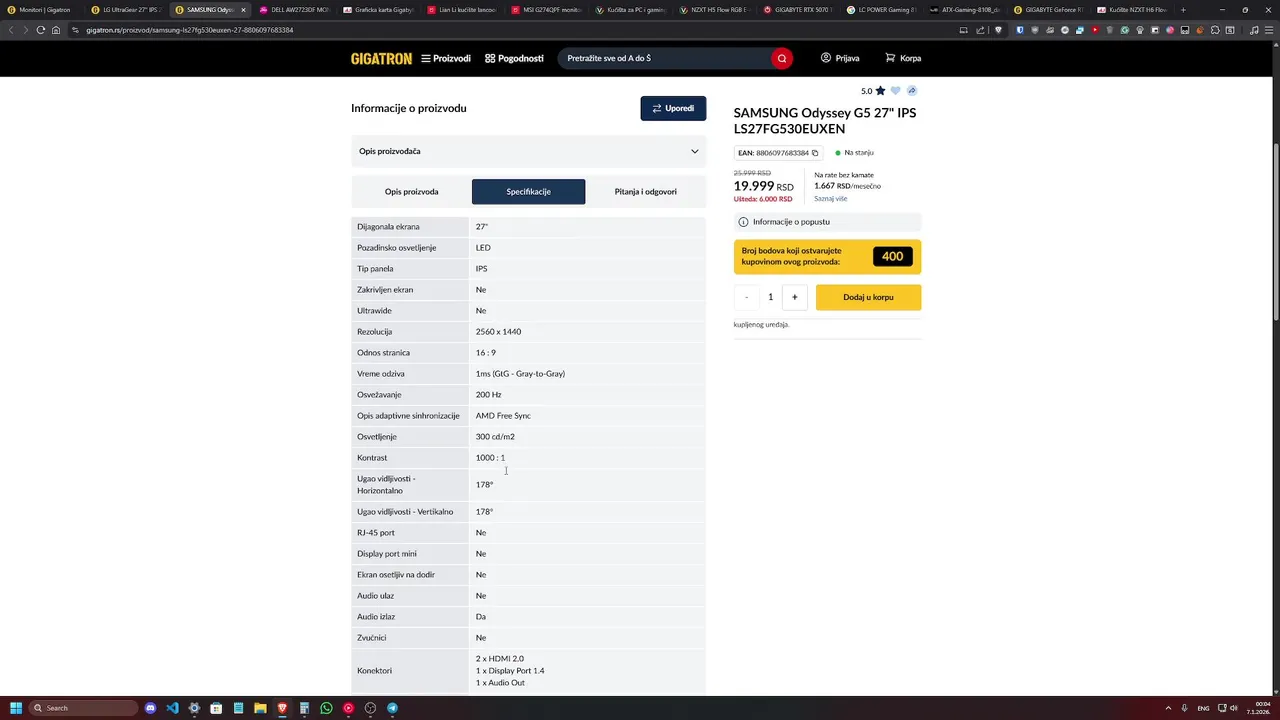Viewport: 1280px width, 720px height.
Task: Switch to Monitori | Gigatron browser tab
Action: 40,10
